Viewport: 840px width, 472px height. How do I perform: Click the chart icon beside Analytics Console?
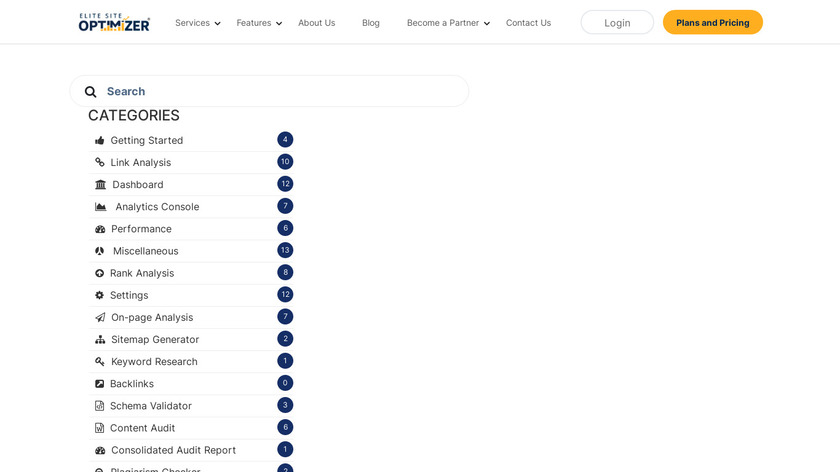(x=101, y=207)
